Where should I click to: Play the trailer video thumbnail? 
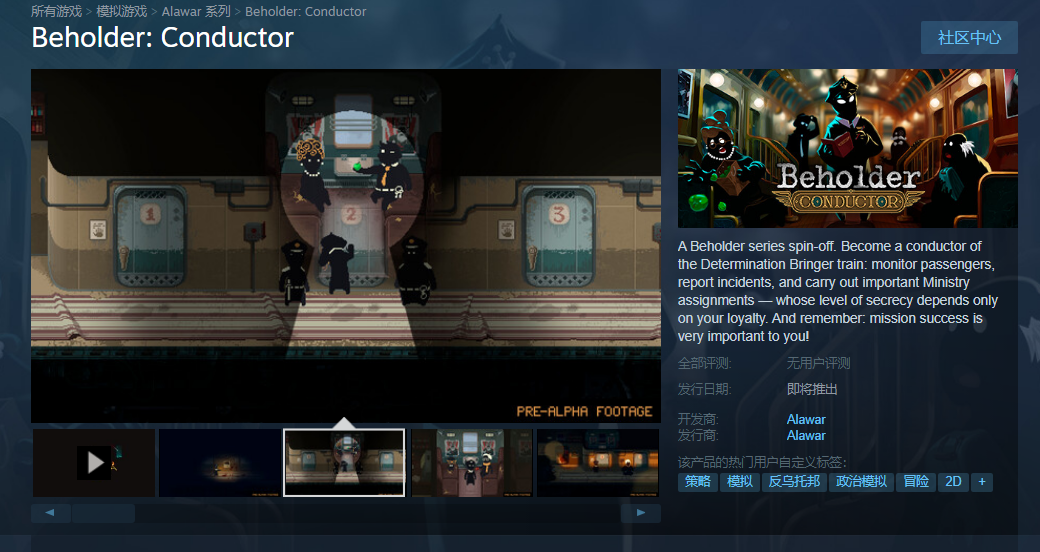pyautogui.click(x=94, y=462)
